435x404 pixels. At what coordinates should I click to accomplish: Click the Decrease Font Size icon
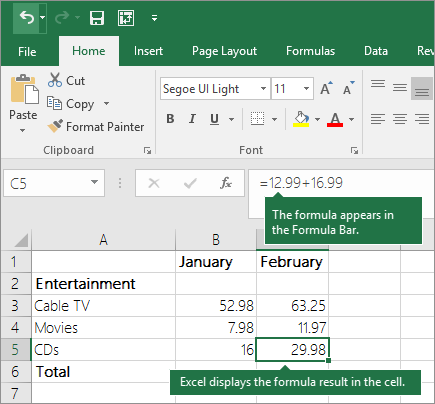coord(349,88)
